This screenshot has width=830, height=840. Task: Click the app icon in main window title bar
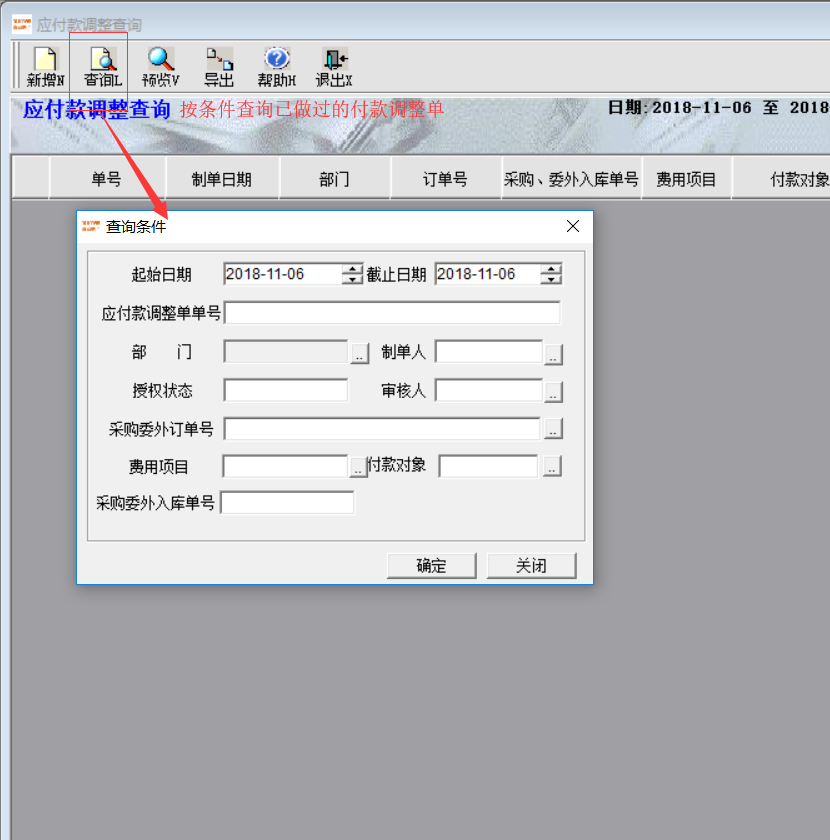coord(21,24)
